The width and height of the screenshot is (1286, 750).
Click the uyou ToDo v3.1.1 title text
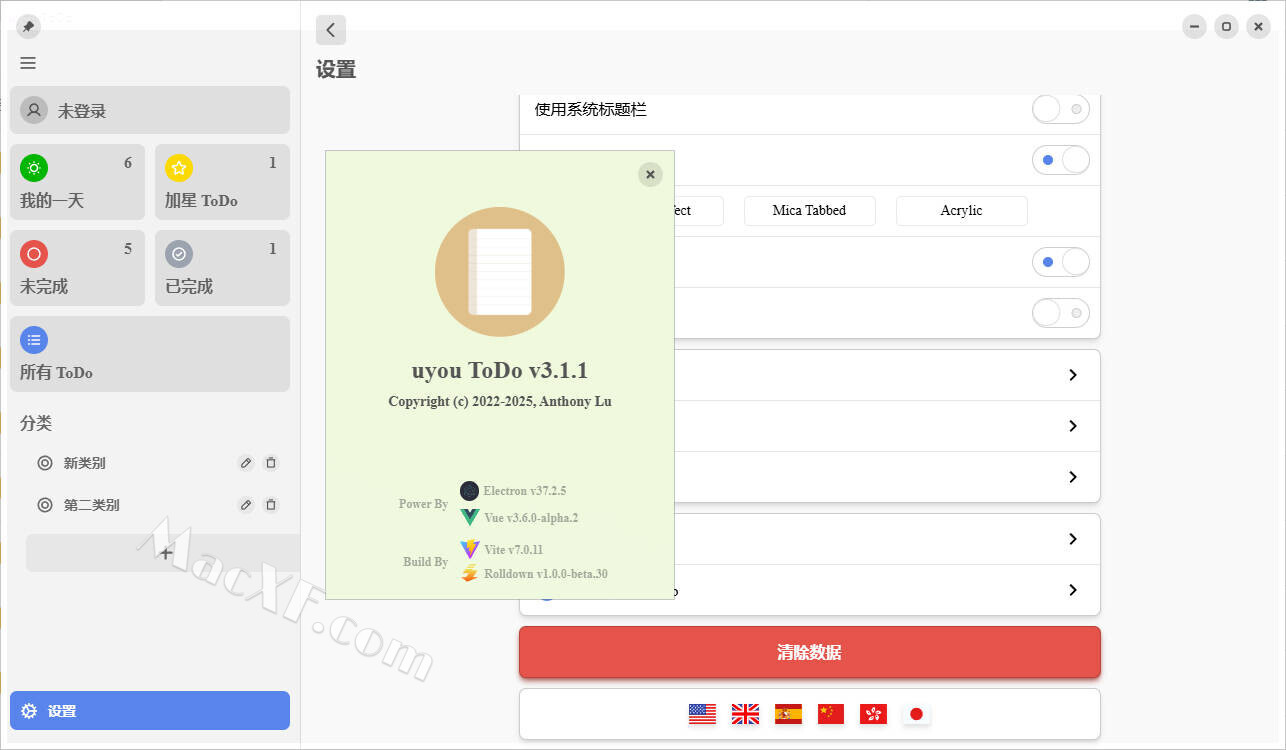point(500,370)
